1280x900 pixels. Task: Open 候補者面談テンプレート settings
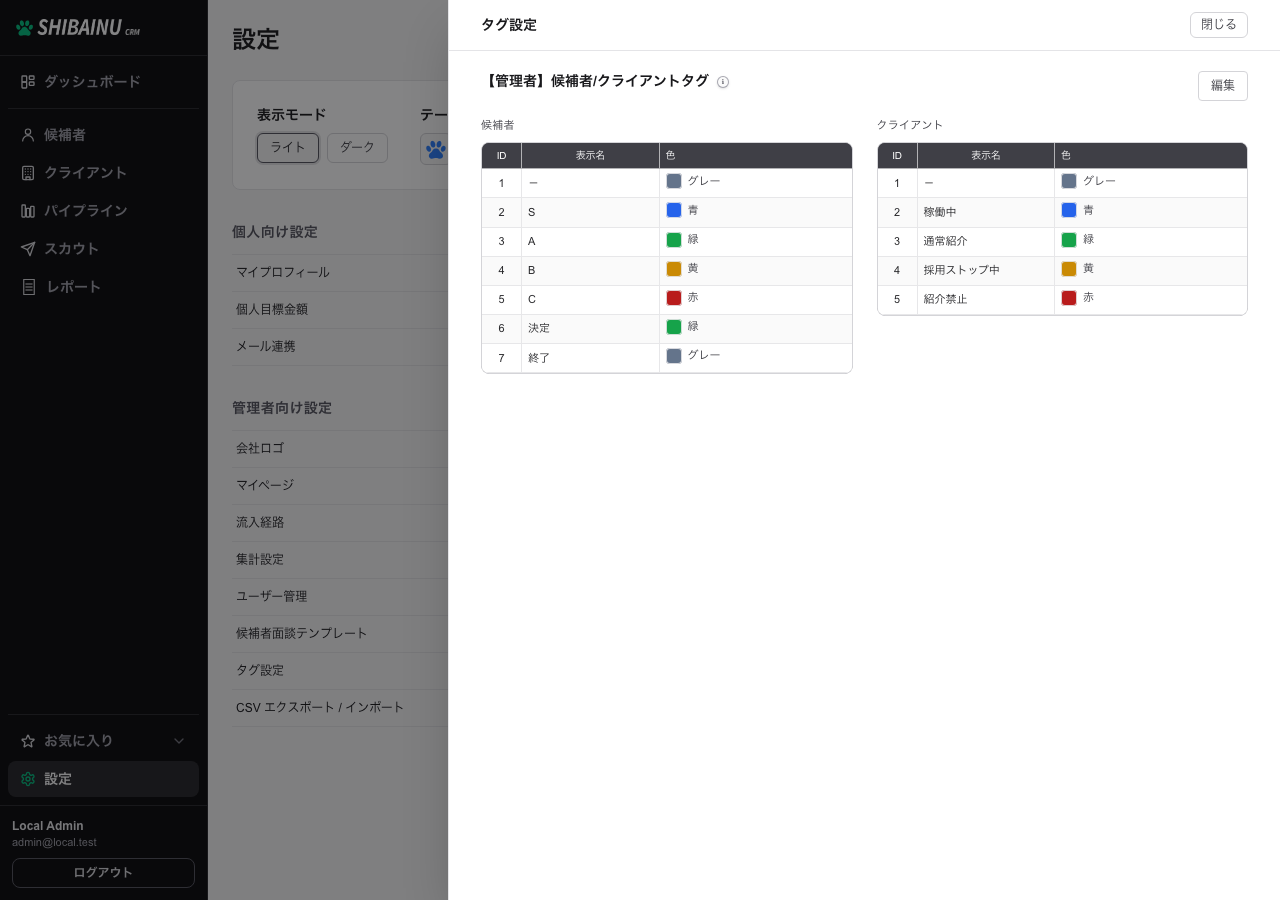click(x=302, y=633)
